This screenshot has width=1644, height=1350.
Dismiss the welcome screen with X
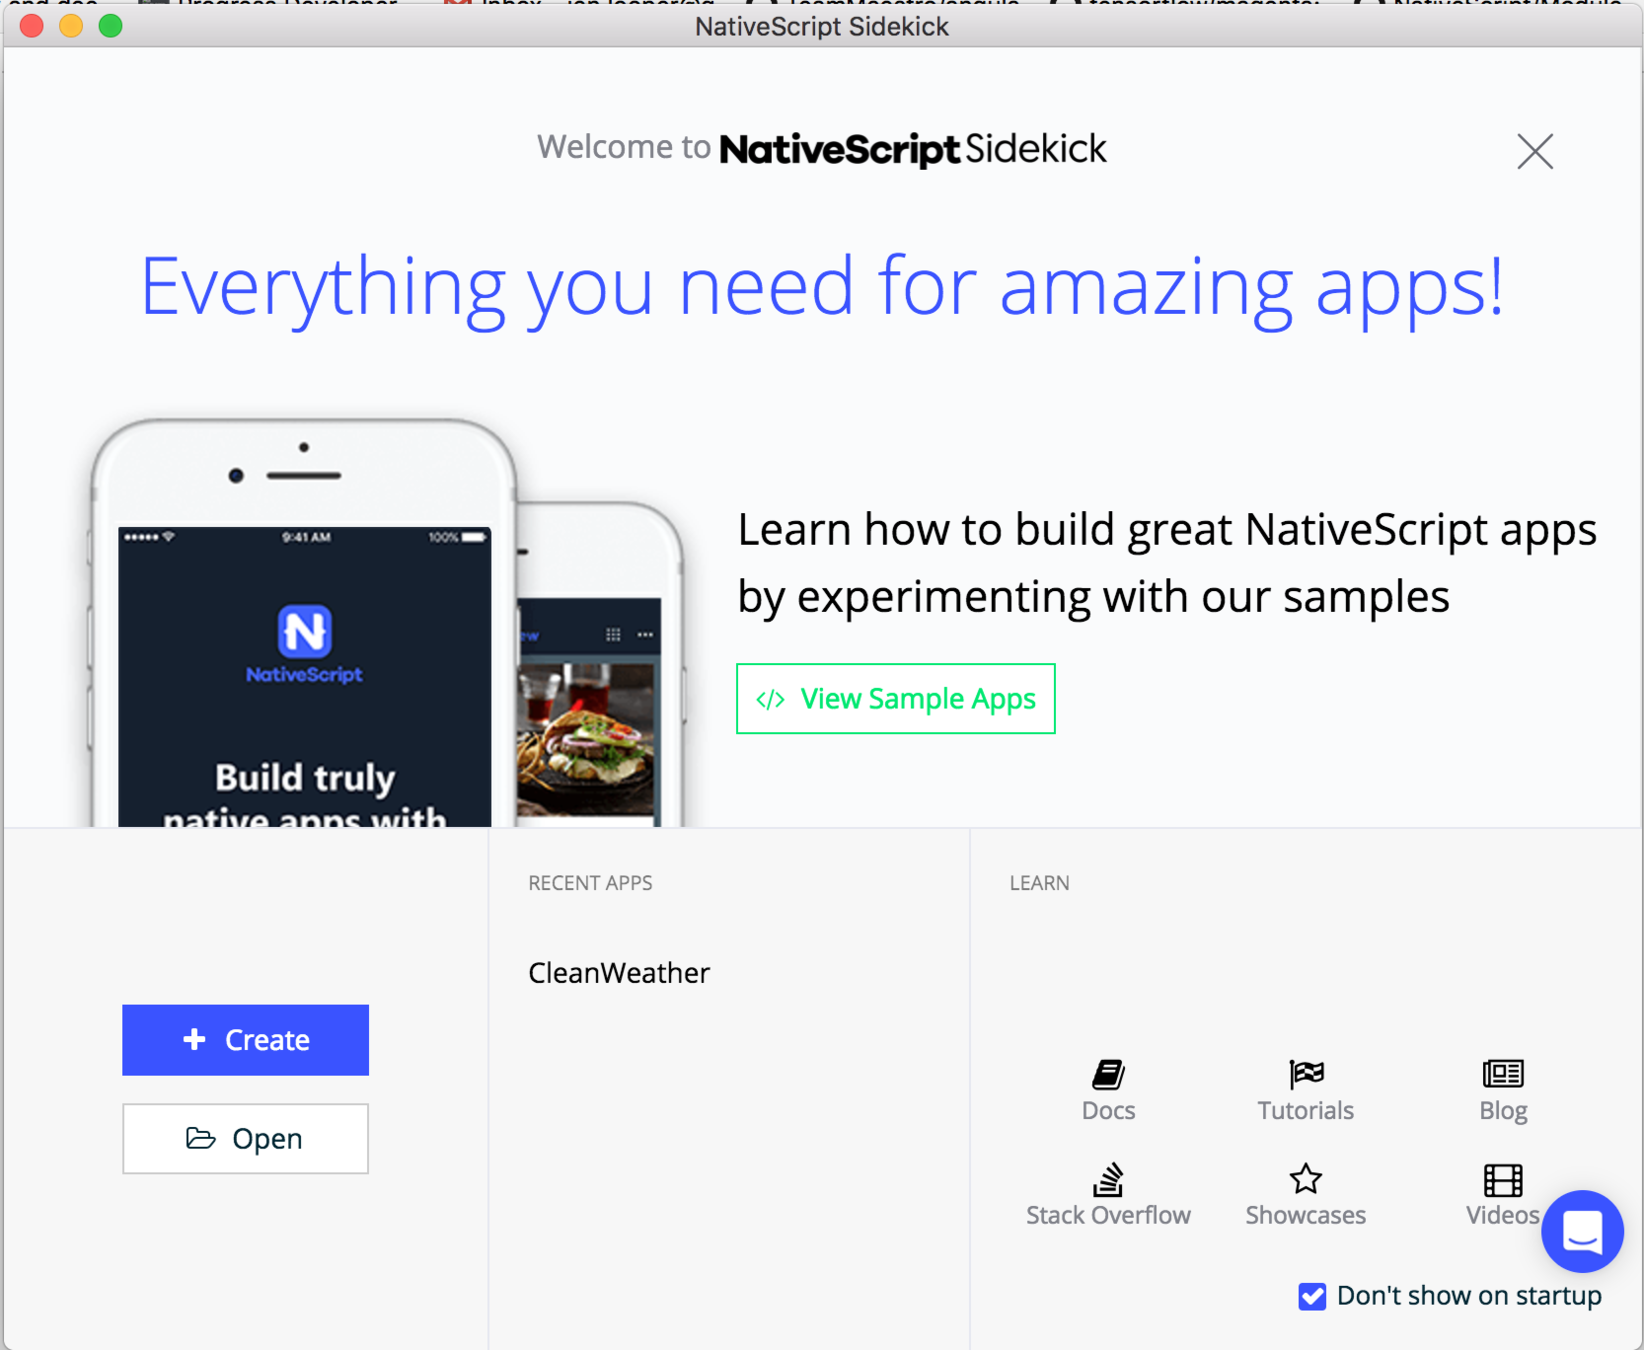1535,152
